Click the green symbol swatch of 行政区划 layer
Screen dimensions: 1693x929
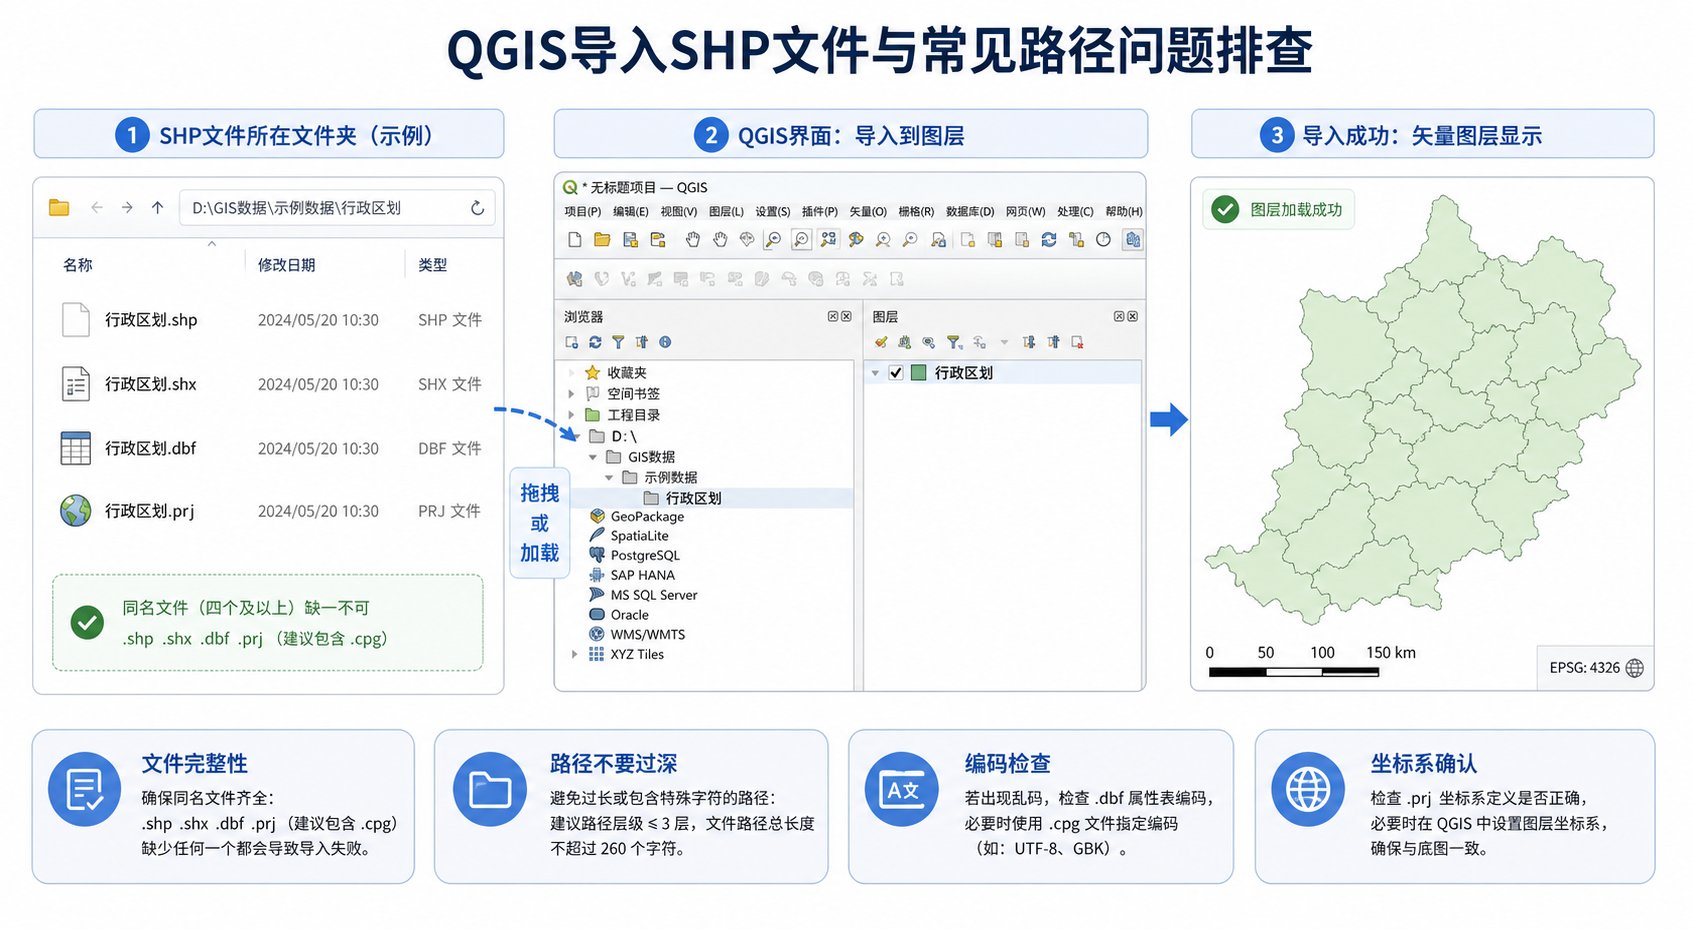pos(918,373)
